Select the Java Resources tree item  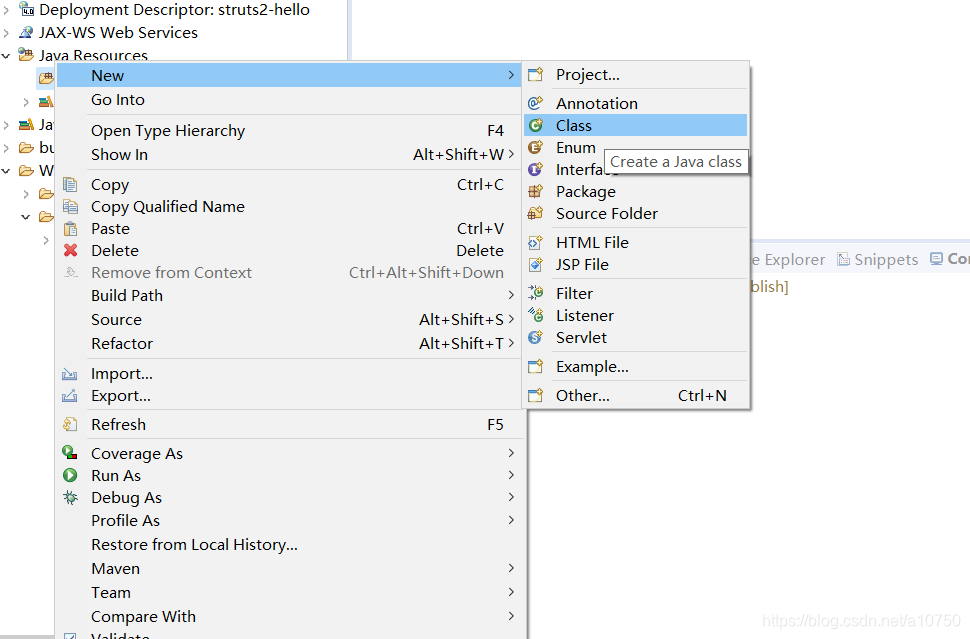point(93,56)
